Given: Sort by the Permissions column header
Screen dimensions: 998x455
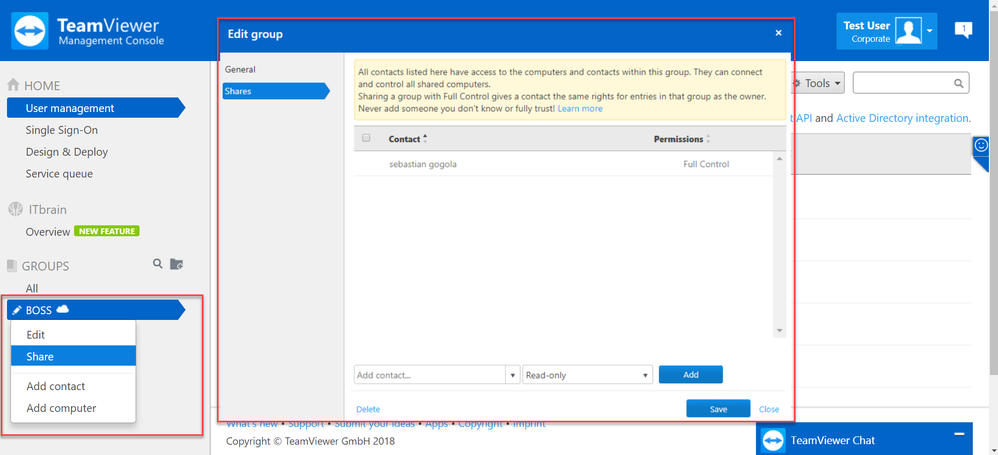Looking at the screenshot, I should [x=682, y=139].
